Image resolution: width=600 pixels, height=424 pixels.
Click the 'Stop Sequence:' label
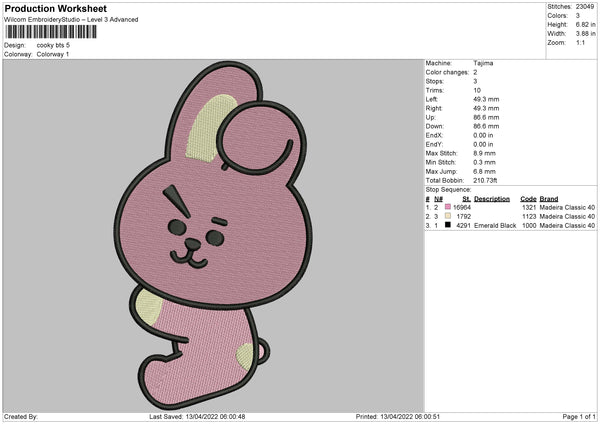[448, 190]
